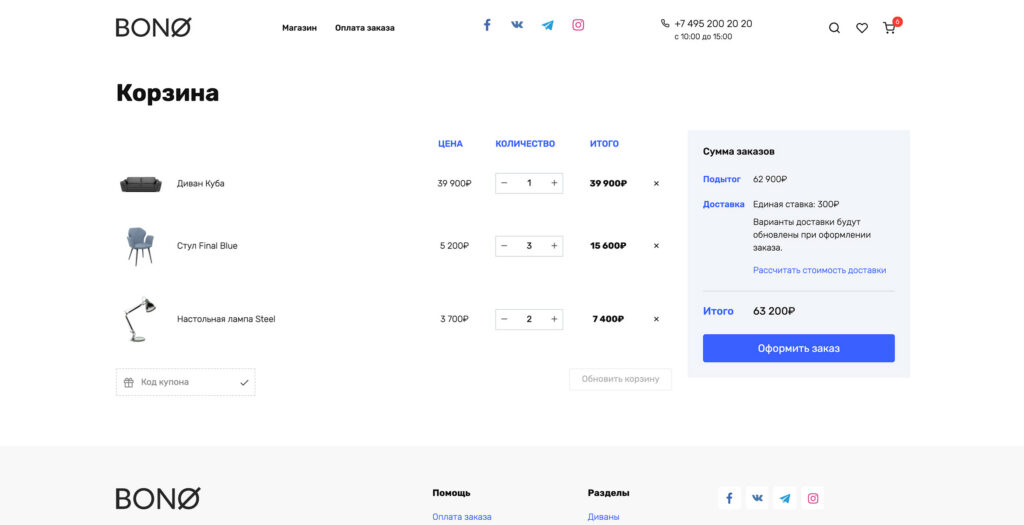Image resolution: width=1024 pixels, height=525 pixels.
Task: Click the 63 200₽ order total
Action: pos(774,311)
